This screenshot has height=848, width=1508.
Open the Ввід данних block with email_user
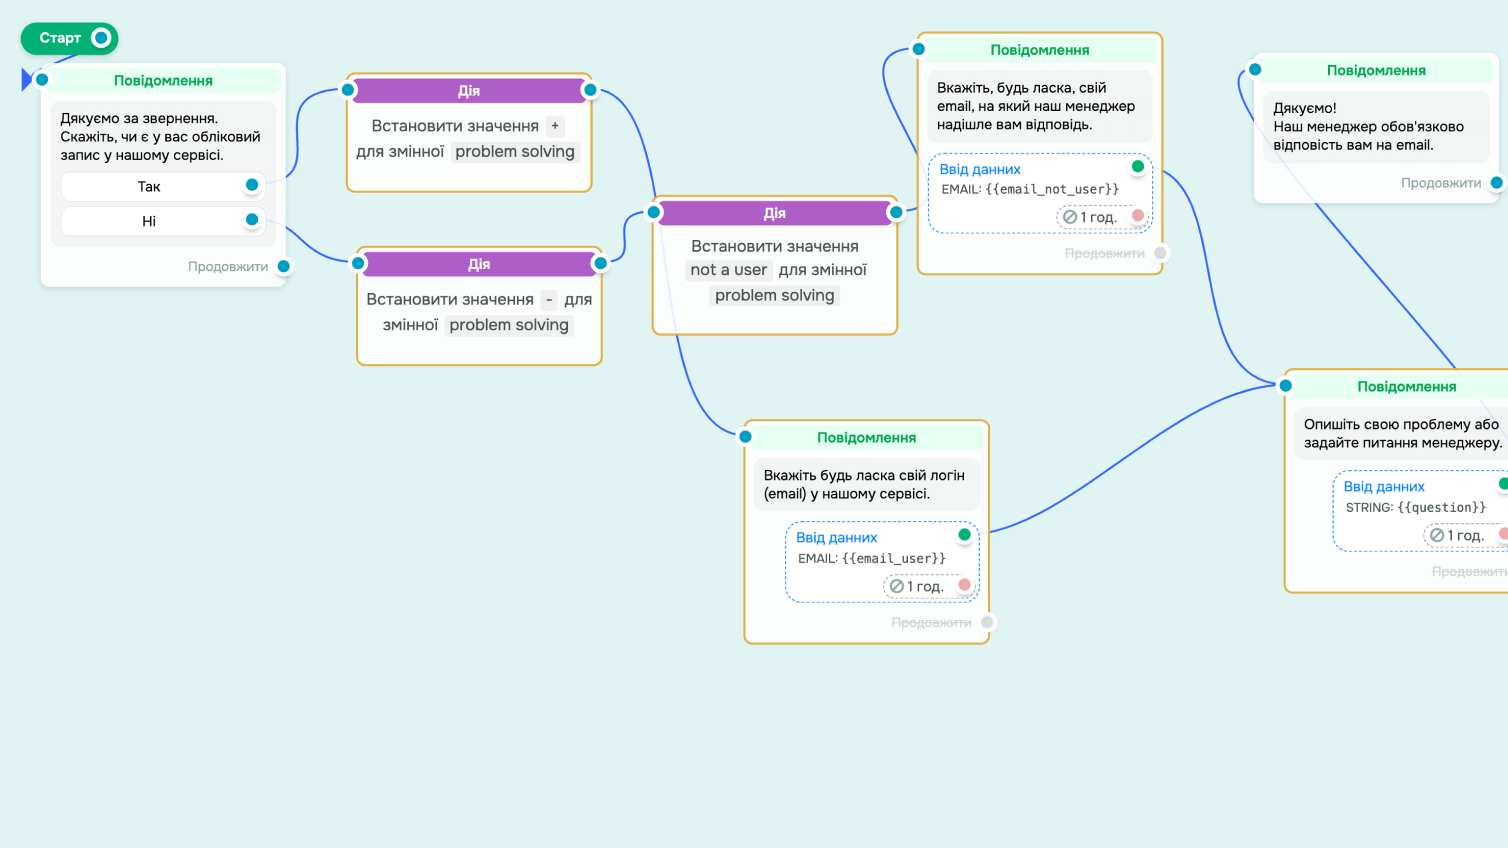882,562
